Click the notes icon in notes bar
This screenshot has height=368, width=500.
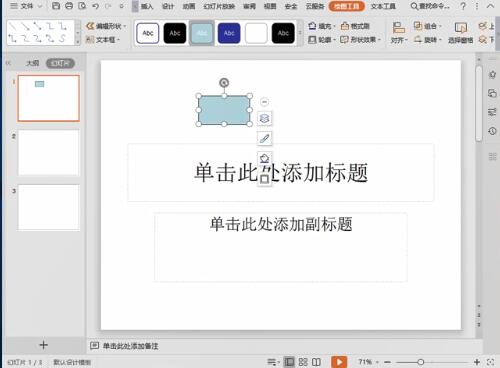[94, 346]
